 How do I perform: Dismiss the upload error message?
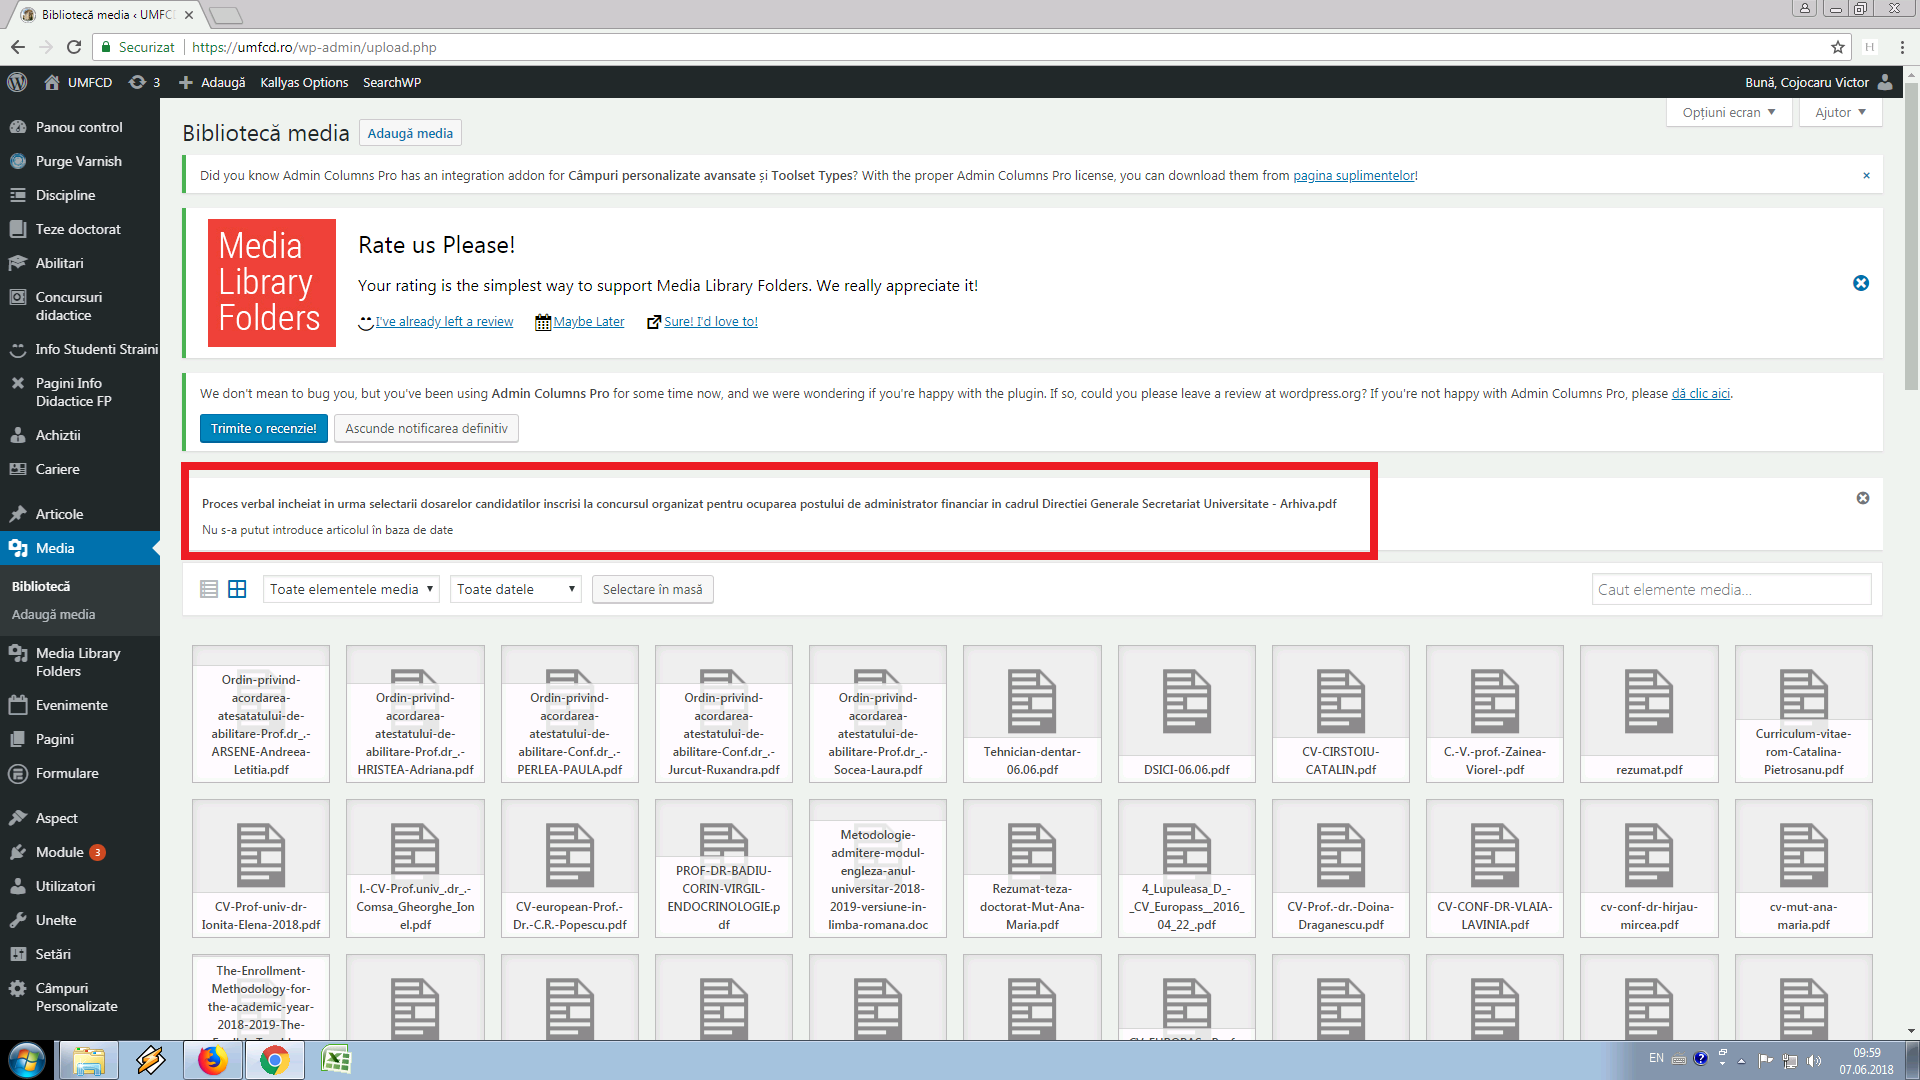1862,498
